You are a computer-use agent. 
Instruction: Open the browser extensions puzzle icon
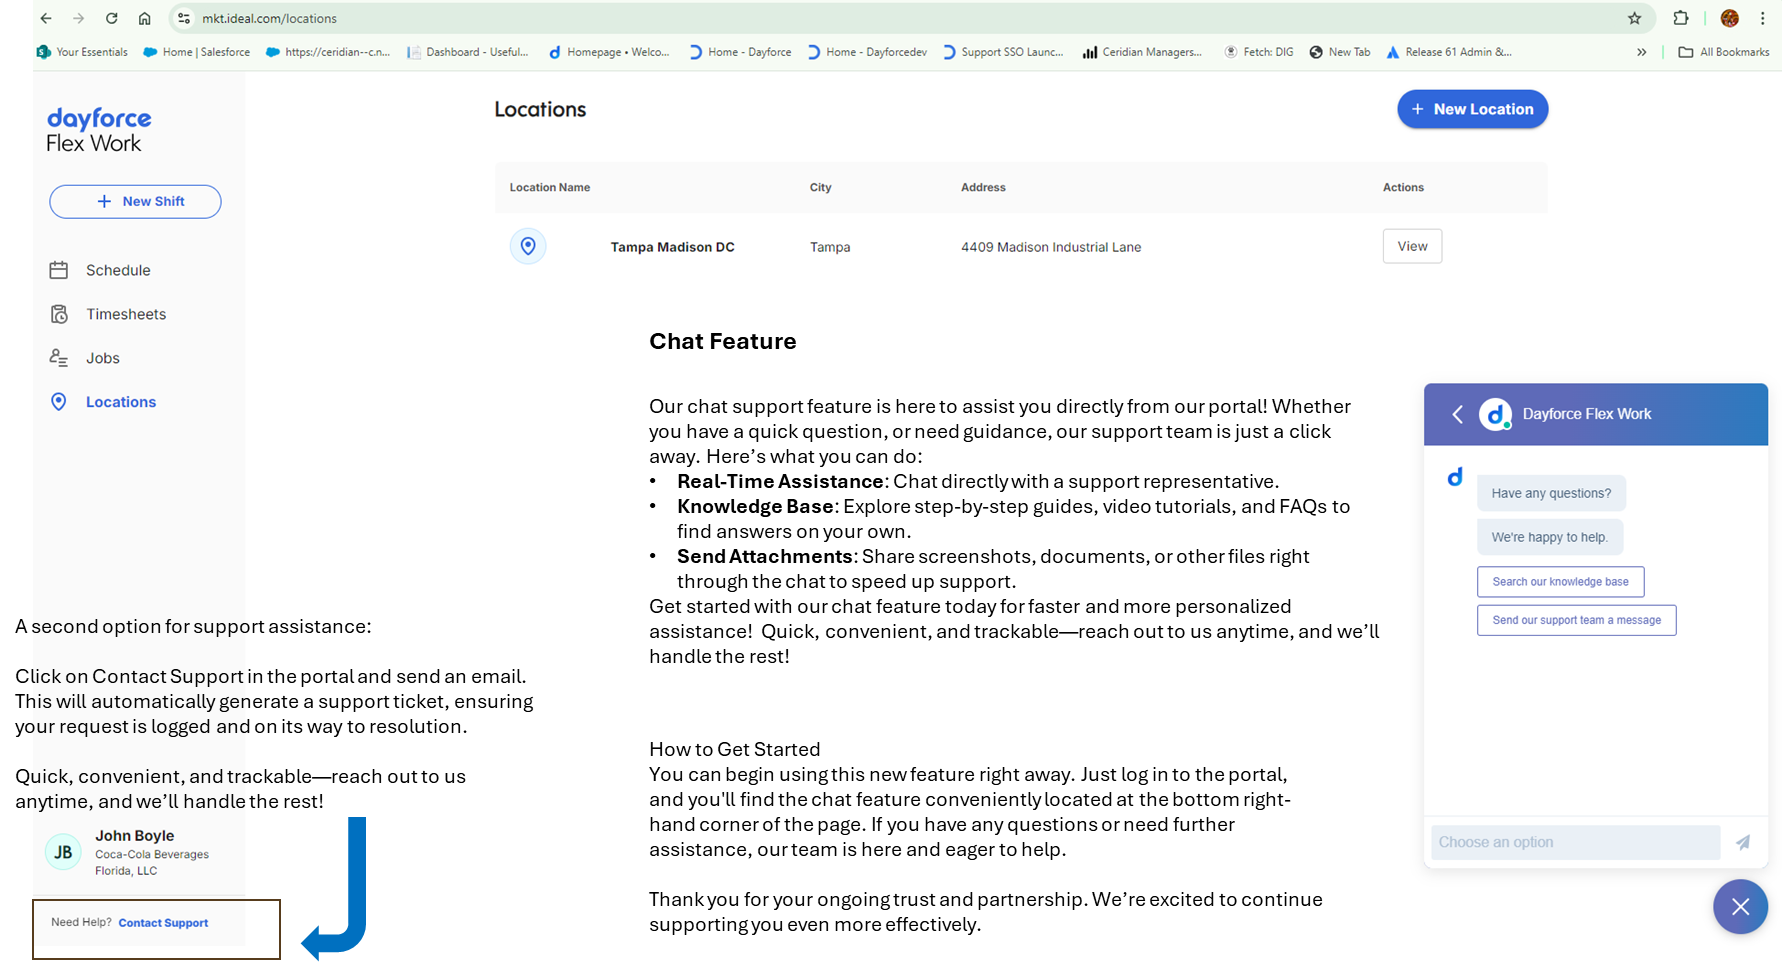[x=1681, y=18]
